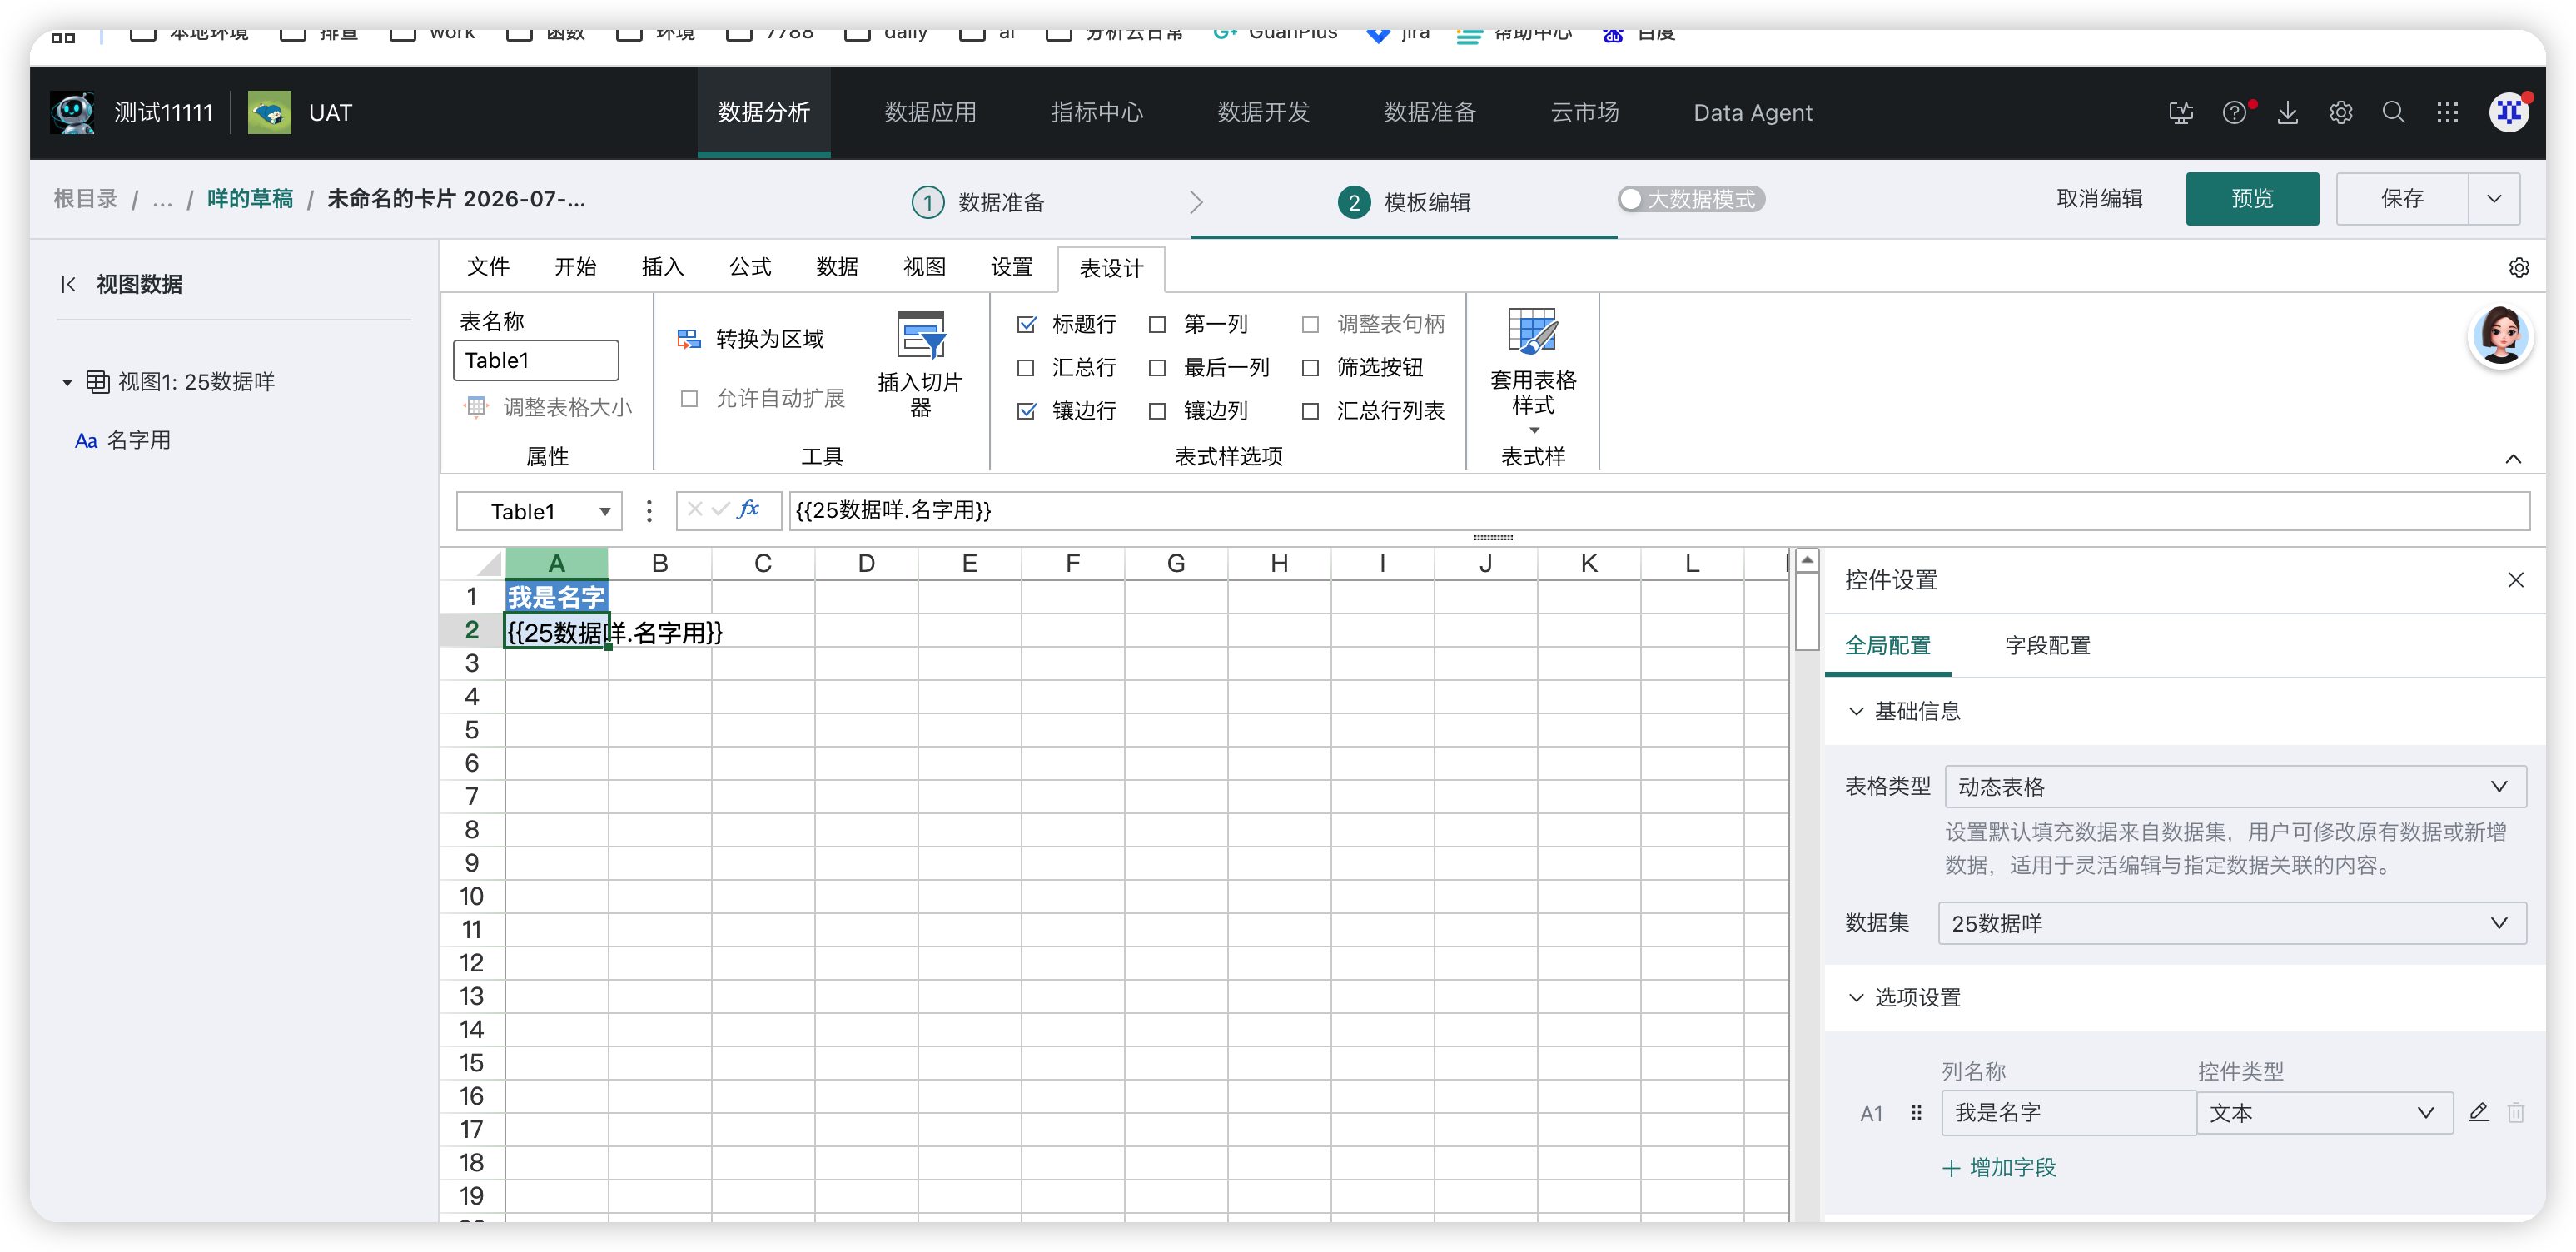Enable the 镶边列 checkbox
Viewport: 2576px width, 1252px height.
1157,410
